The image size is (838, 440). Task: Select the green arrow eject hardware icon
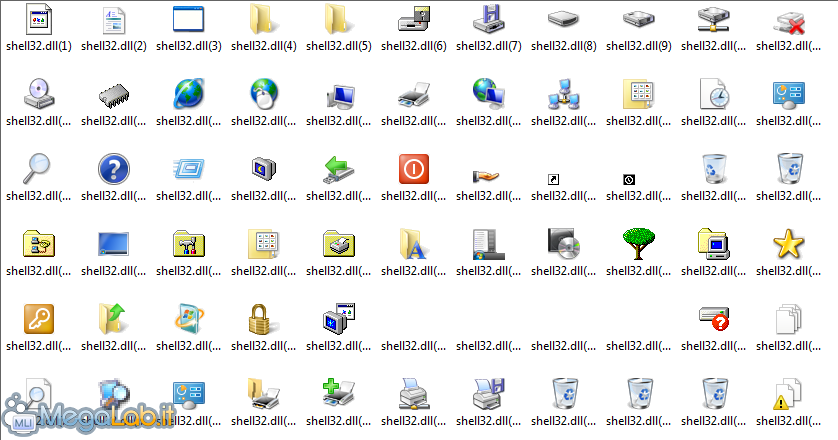tap(339, 169)
